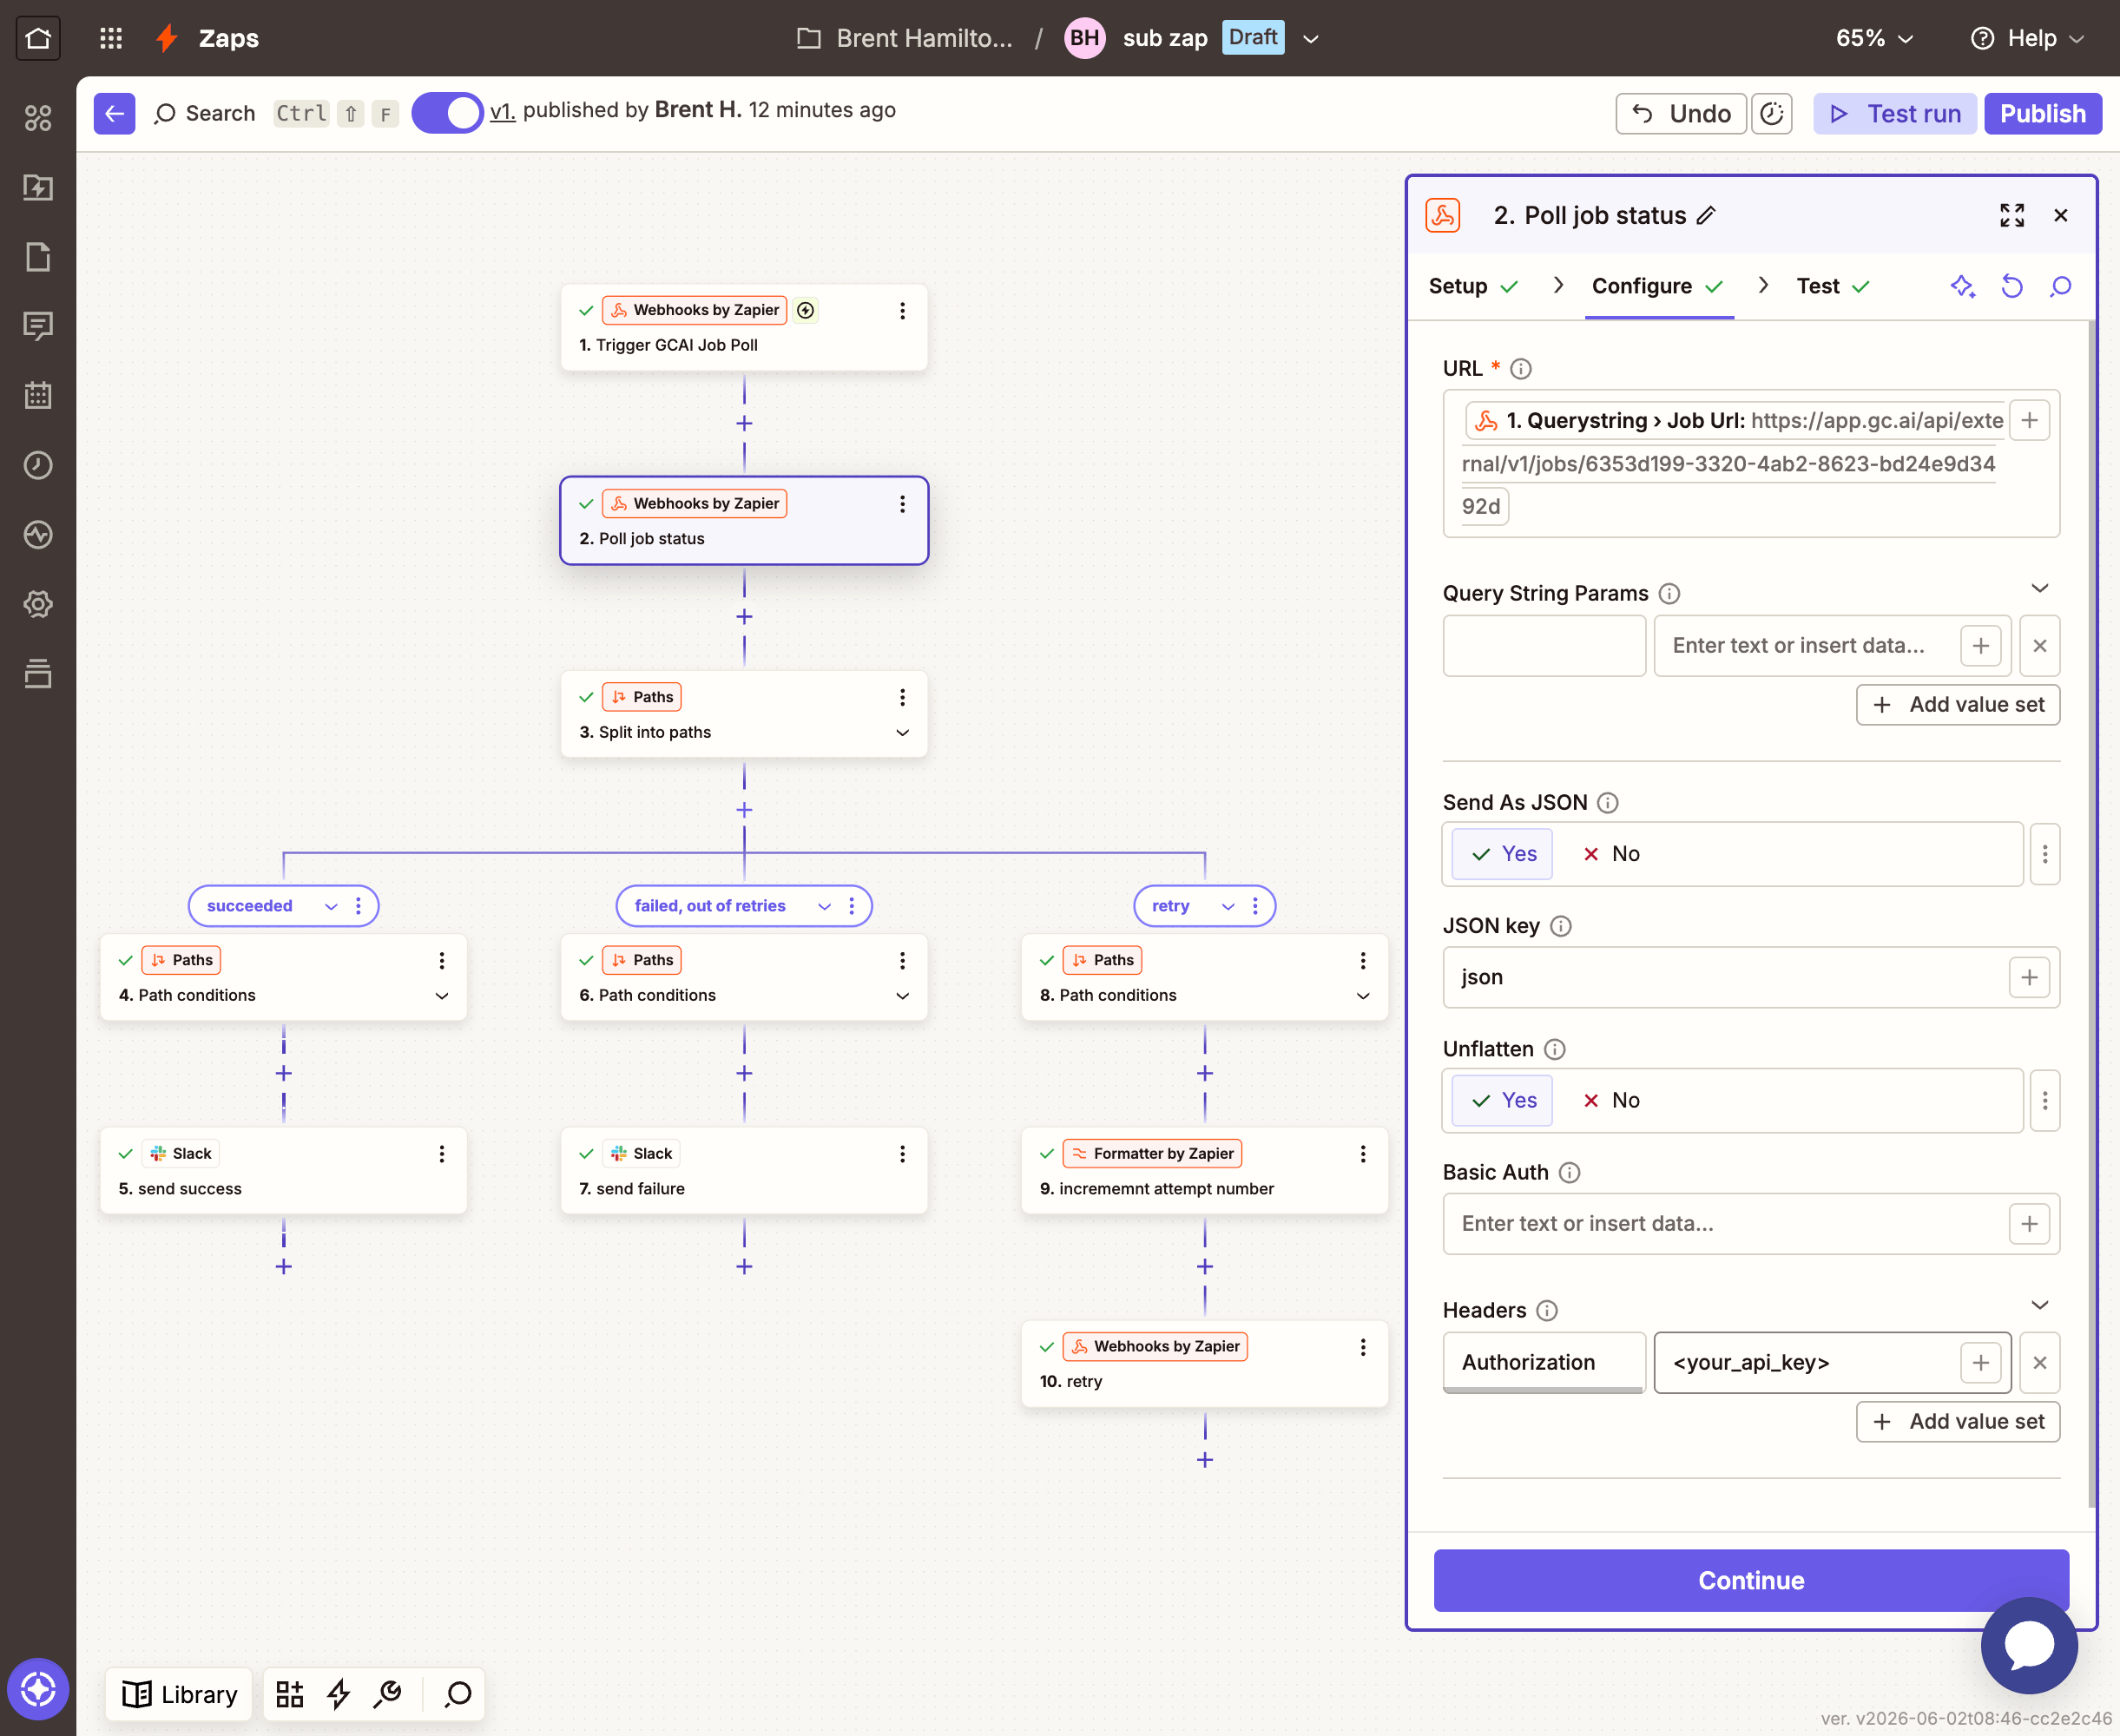This screenshot has height=1736, width=2120.
Task: Select Yes for Send As JSON
Action: [x=1502, y=853]
